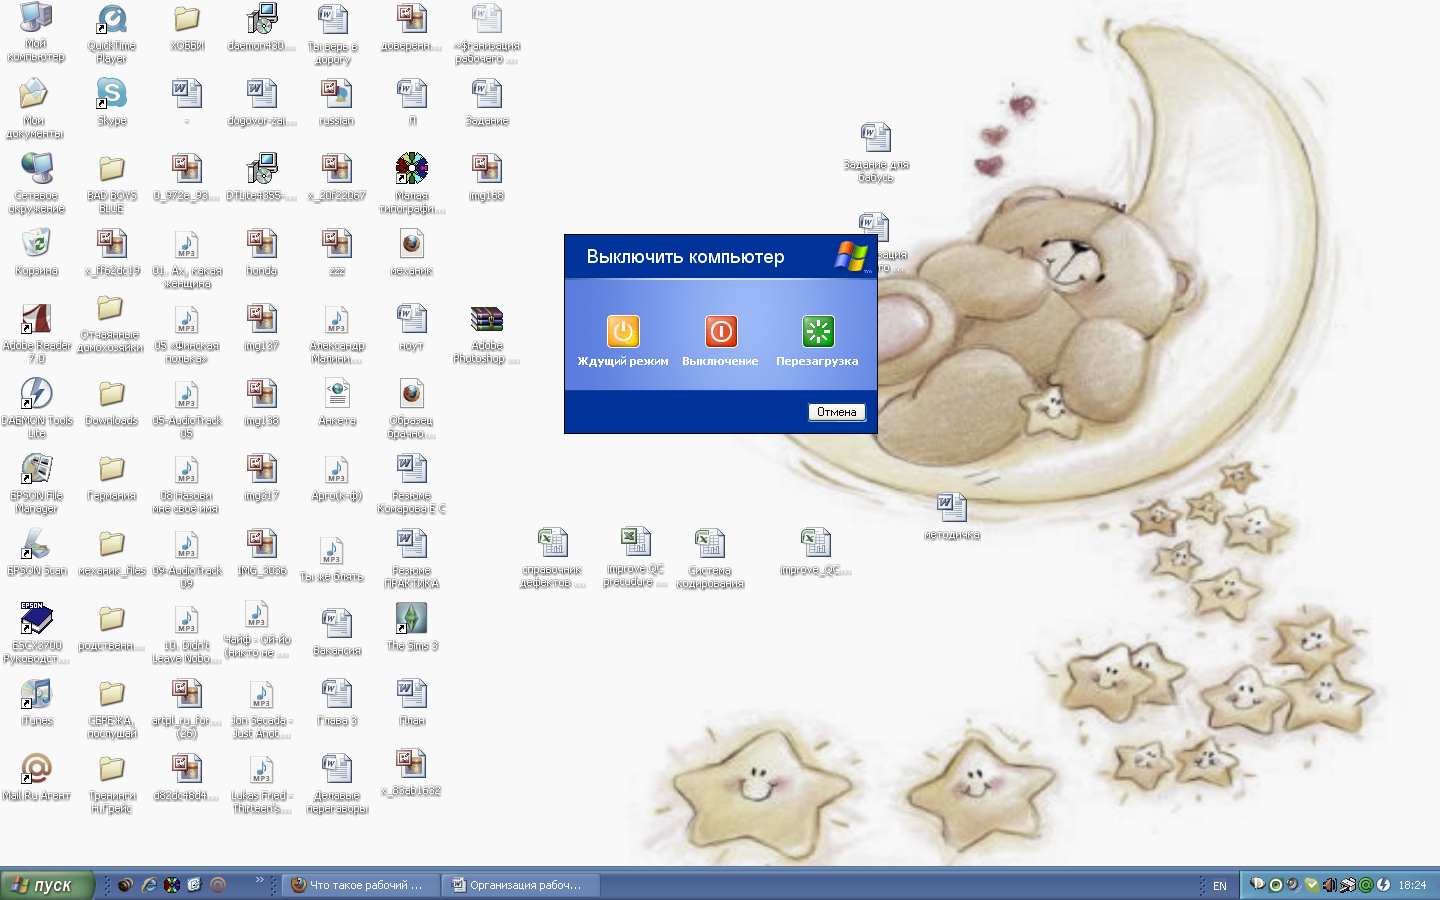Viewport: 1440px width, 900px height.
Task: Select the Downloads folder
Action: pyautogui.click(x=112, y=402)
